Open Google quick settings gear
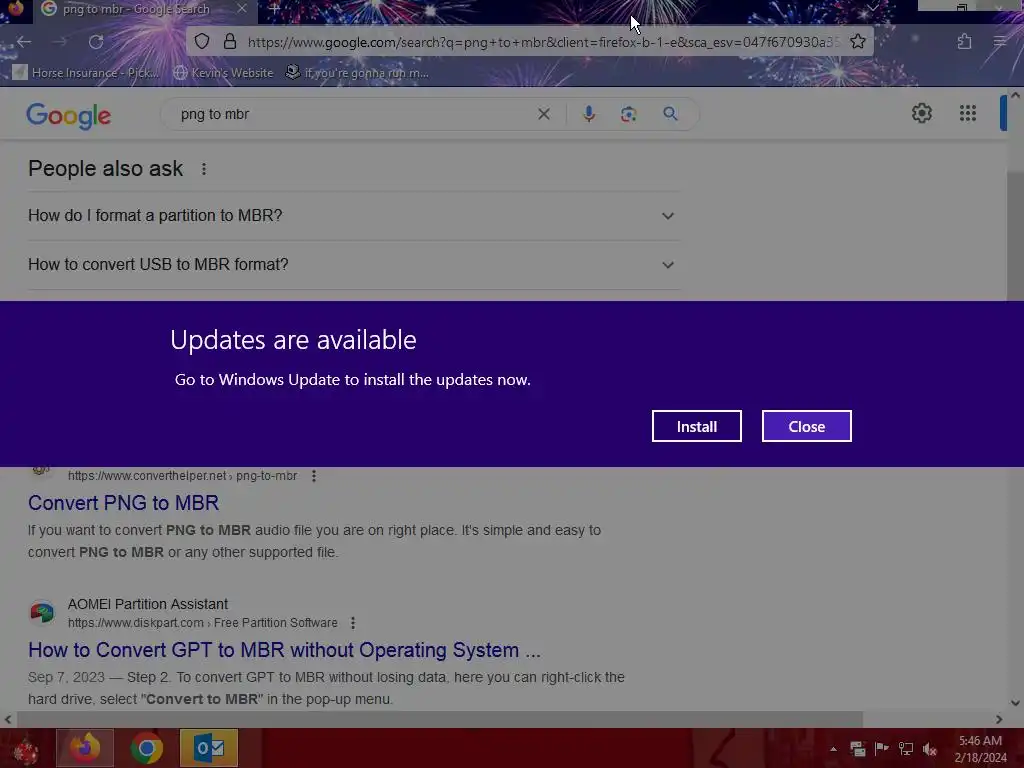The width and height of the screenshot is (1024, 768). 921,114
